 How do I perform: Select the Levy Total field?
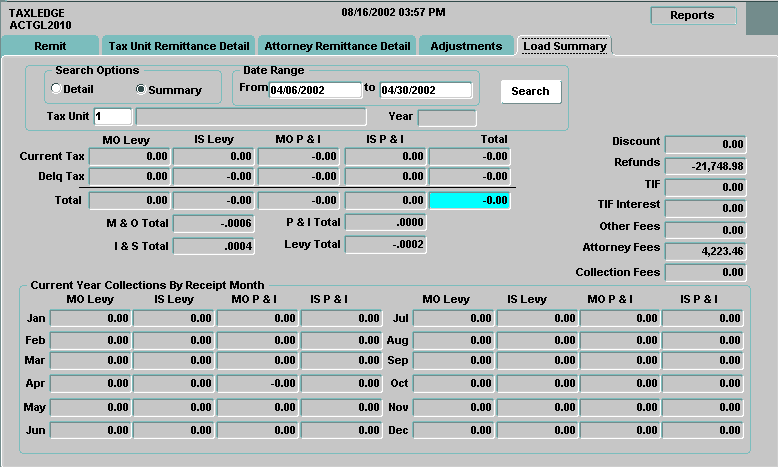(x=386, y=244)
